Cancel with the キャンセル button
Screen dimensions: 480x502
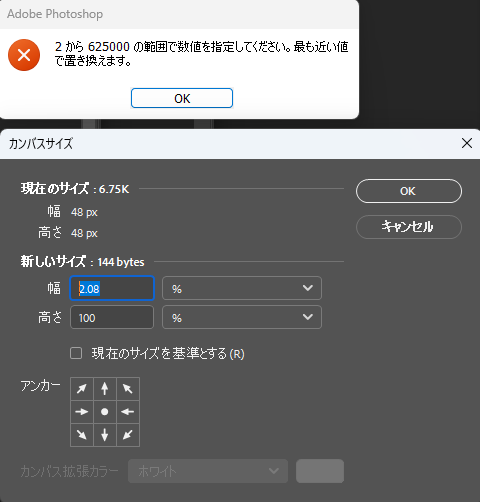409,227
